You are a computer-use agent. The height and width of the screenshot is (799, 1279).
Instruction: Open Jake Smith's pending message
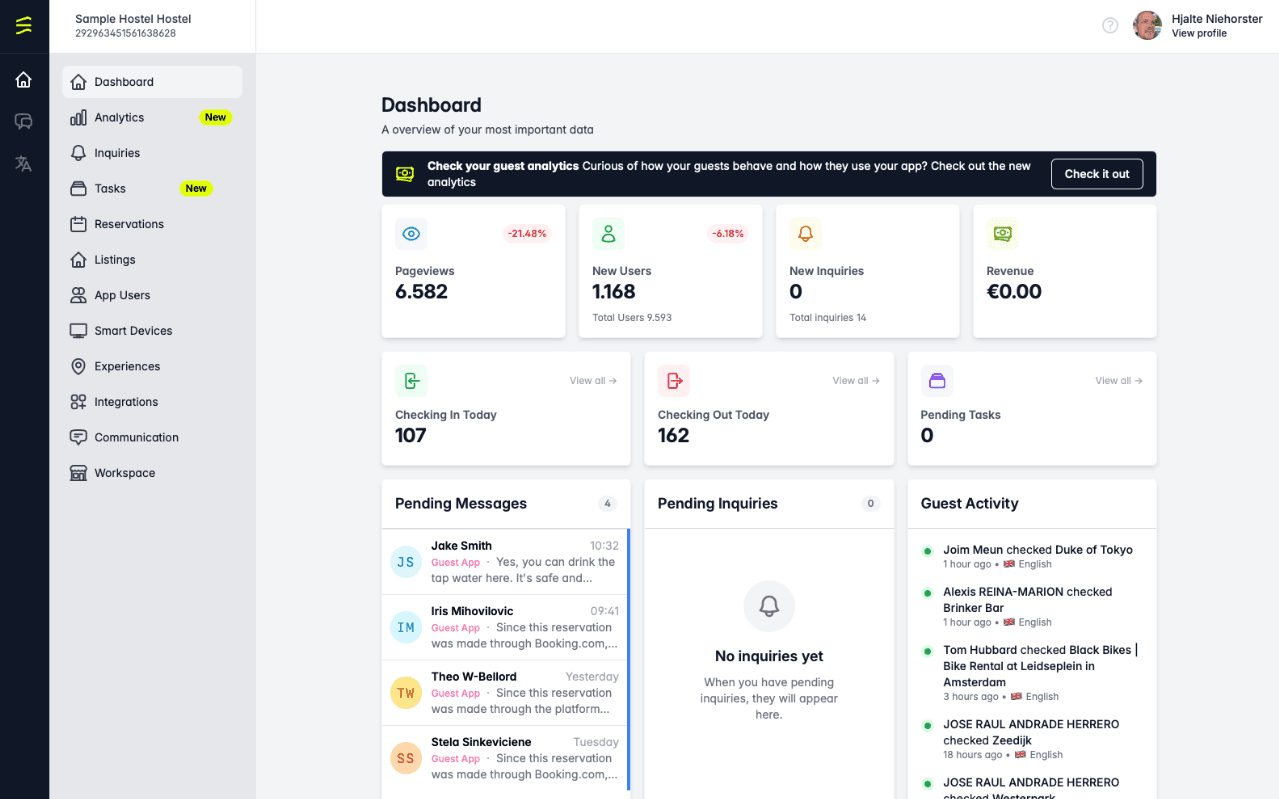pos(505,562)
